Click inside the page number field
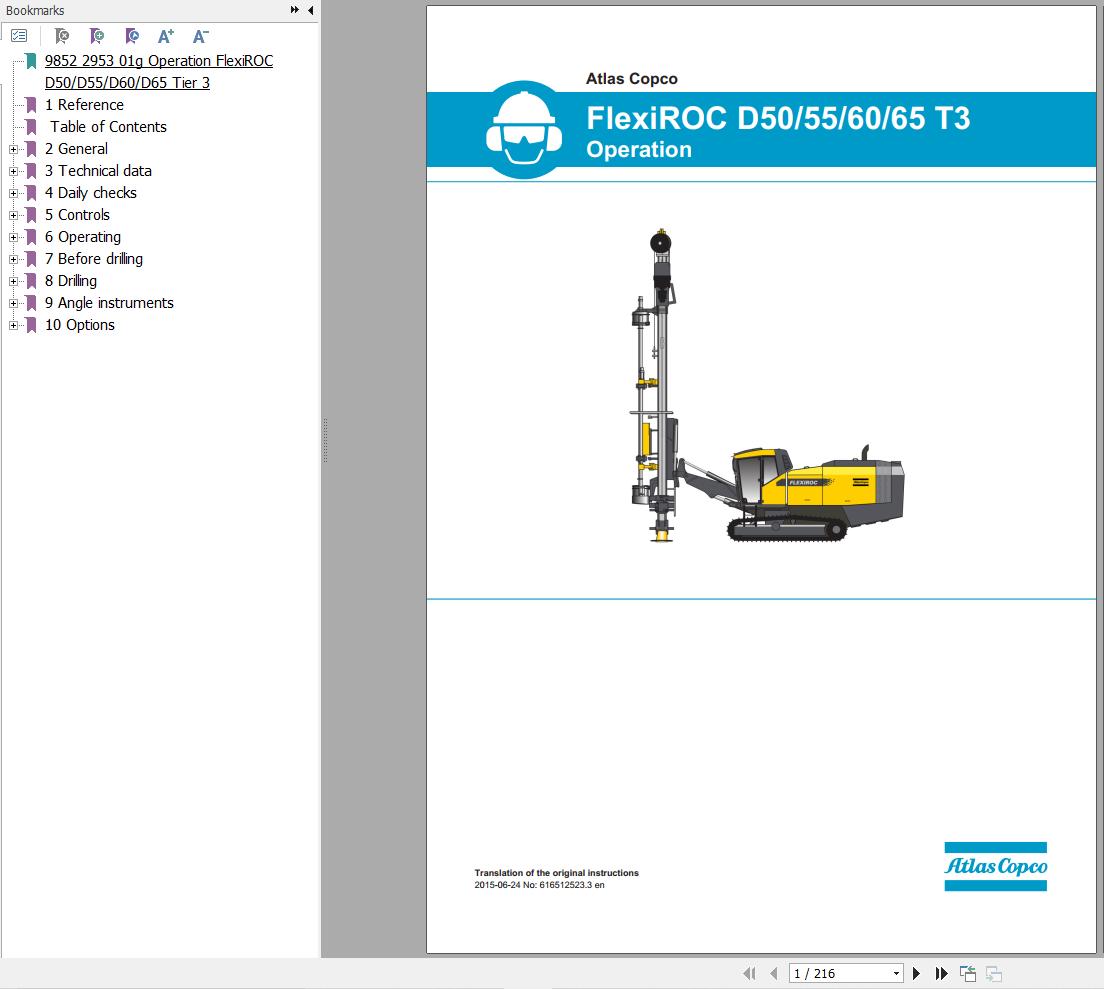This screenshot has width=1104, height=989. (835, 972)
